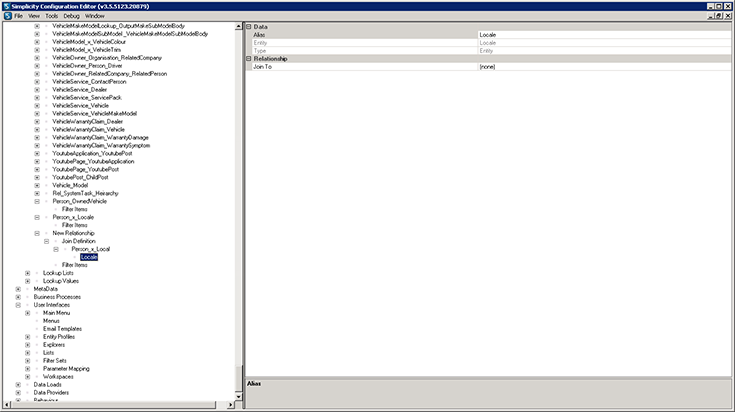Viewport: 735px width, 412px height.
Task: Select Rel_SystemTask_Heirarchy relationship
Action: point(85,193)
